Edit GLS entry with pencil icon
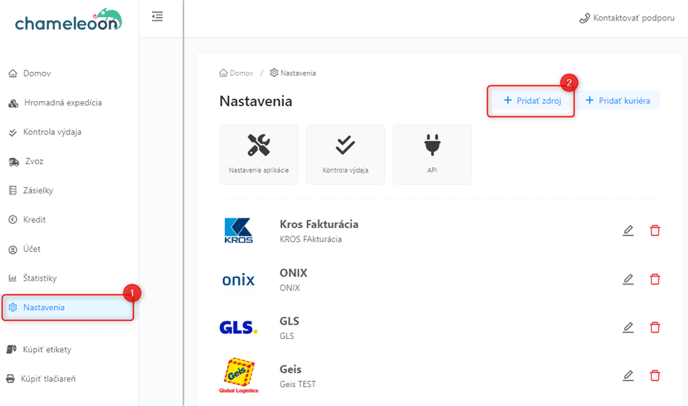Viewport: 688px width, 406px height. (x=628, y=327)
